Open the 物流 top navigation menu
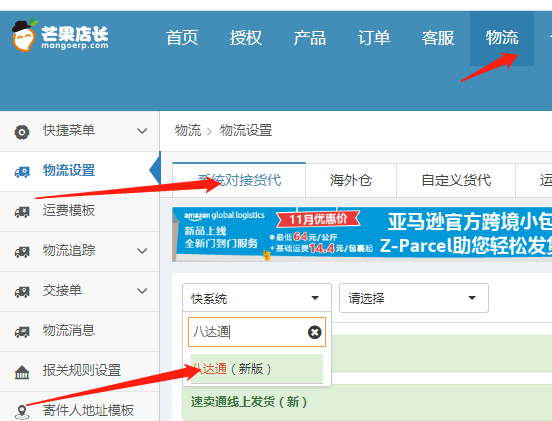The width and height of the screenshot is (552, 421). pos(502,38)
